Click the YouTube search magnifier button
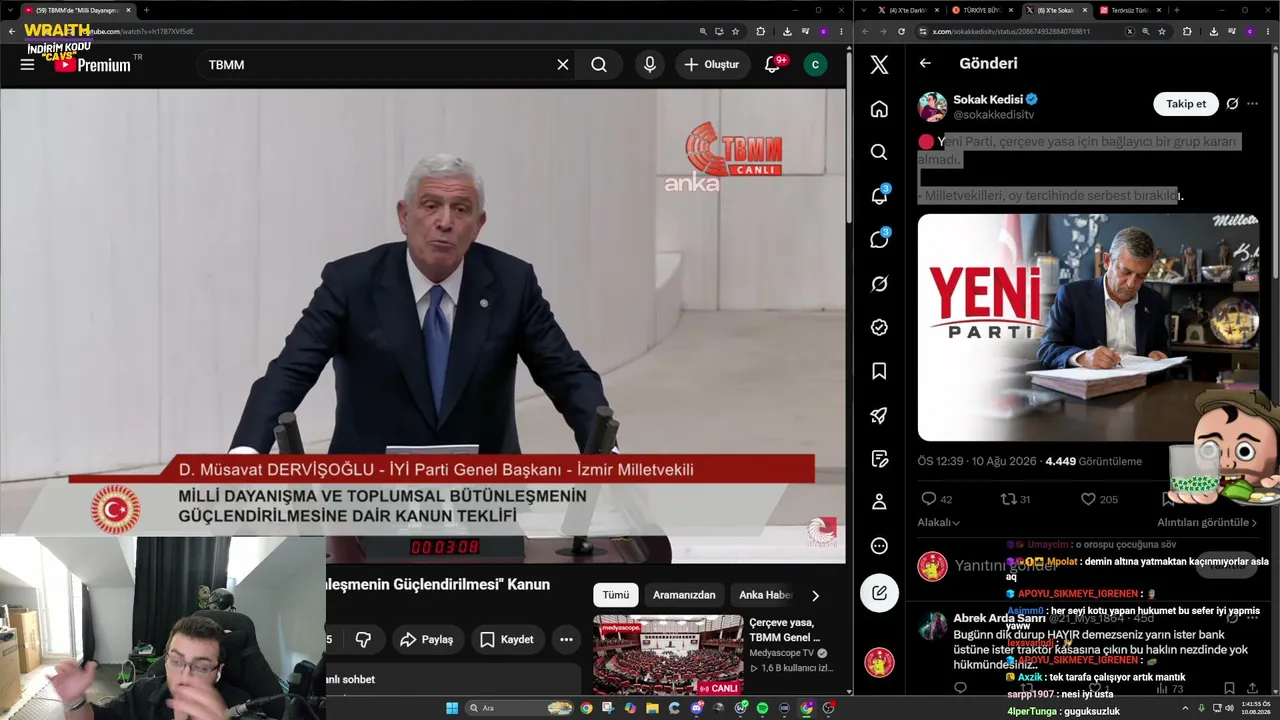This screenshot has height=720, width=1280. 599,65
